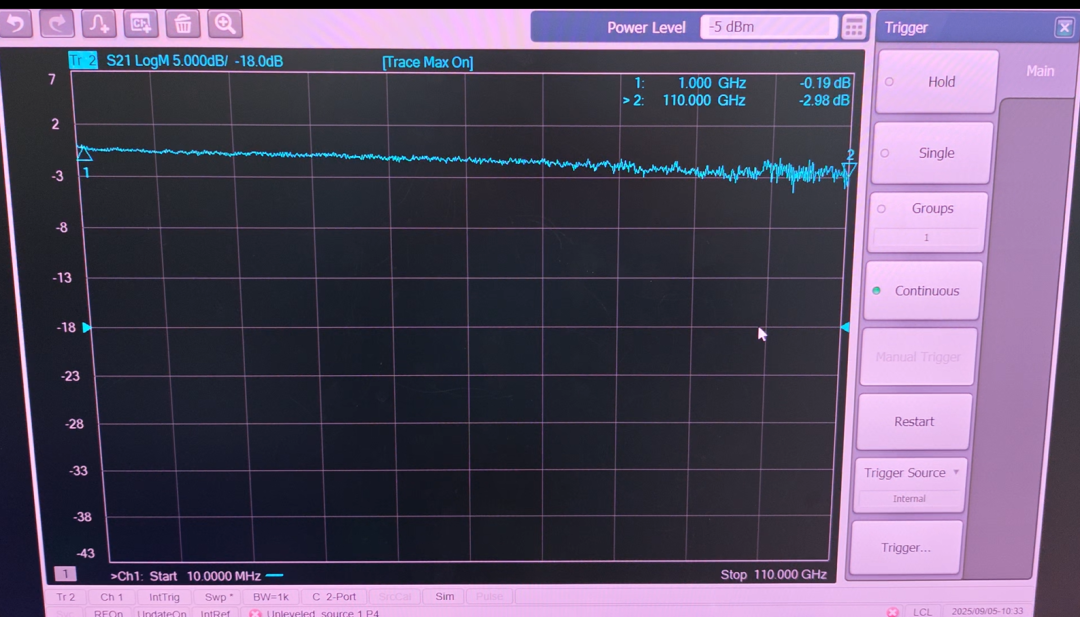1080x617 pixels.
Task: Add a new trace with toolbar icon
Action: coord(98,23)
